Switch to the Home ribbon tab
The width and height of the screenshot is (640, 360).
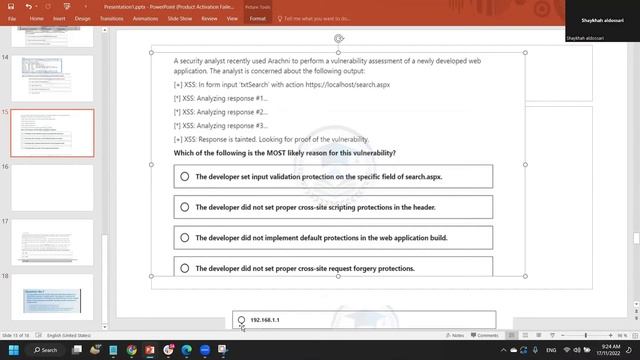(36, 18)
